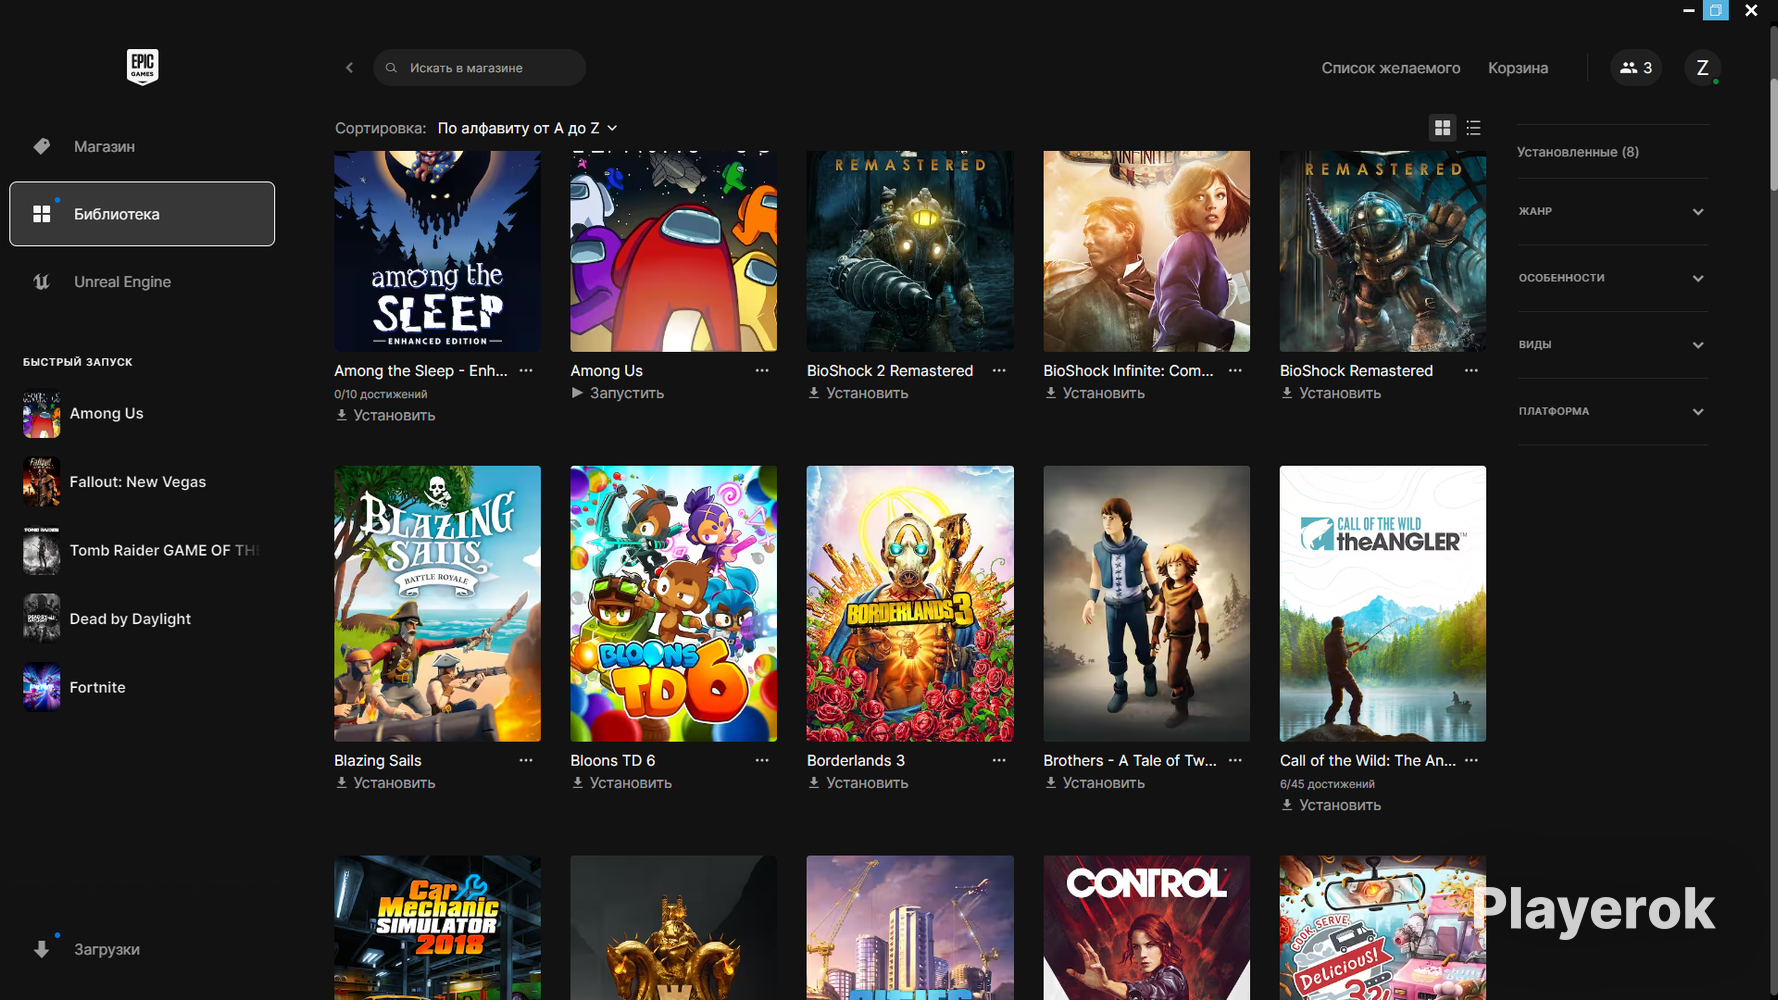The height and width of the screenshot is (1000, 1778).
Task: Launch Dead by Daylight quick launch icon
Action: (41, 619)
